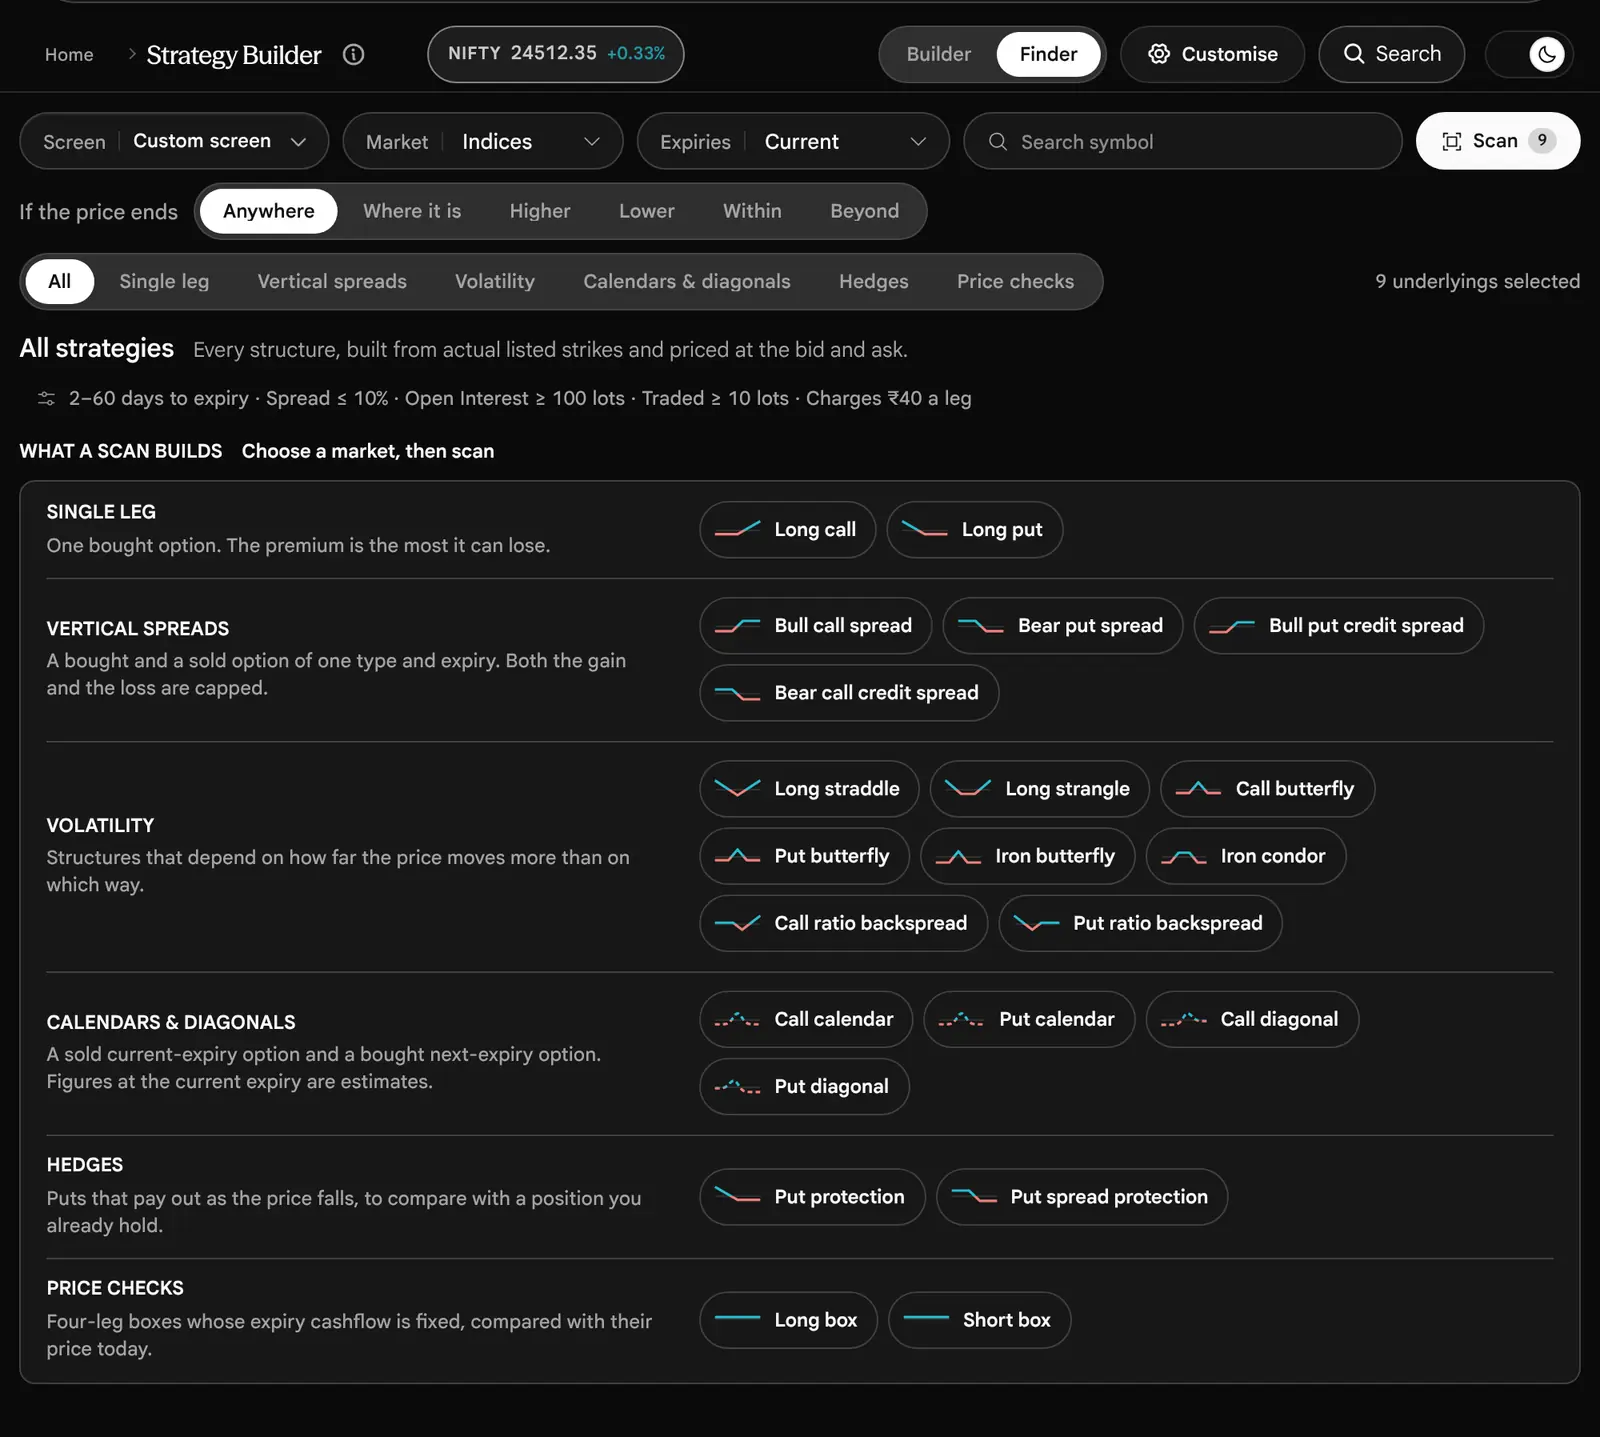The height and width of the screenshot is (1437, 1600).
Task: Switch to the Volatility tab
Action: (495, 281)
